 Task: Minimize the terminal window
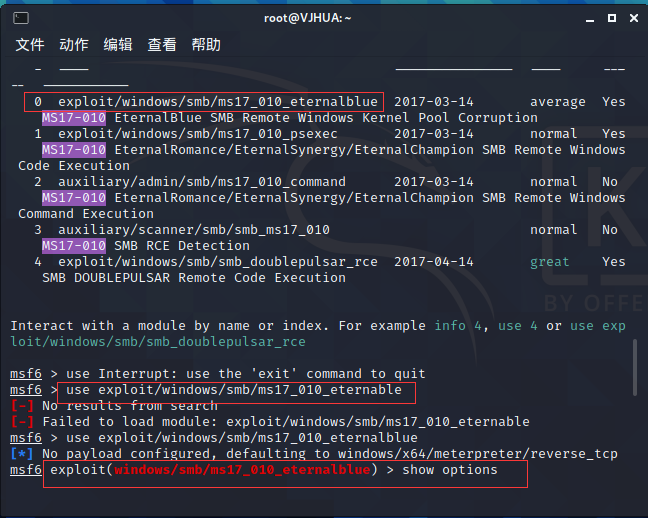click(x=590, y=19)
